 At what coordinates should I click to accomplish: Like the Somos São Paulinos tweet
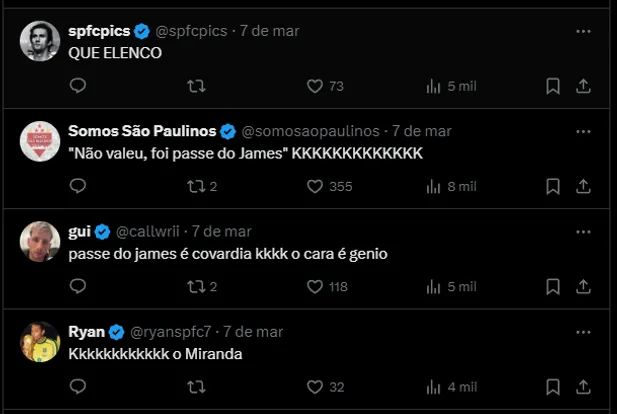click(315, 187)
